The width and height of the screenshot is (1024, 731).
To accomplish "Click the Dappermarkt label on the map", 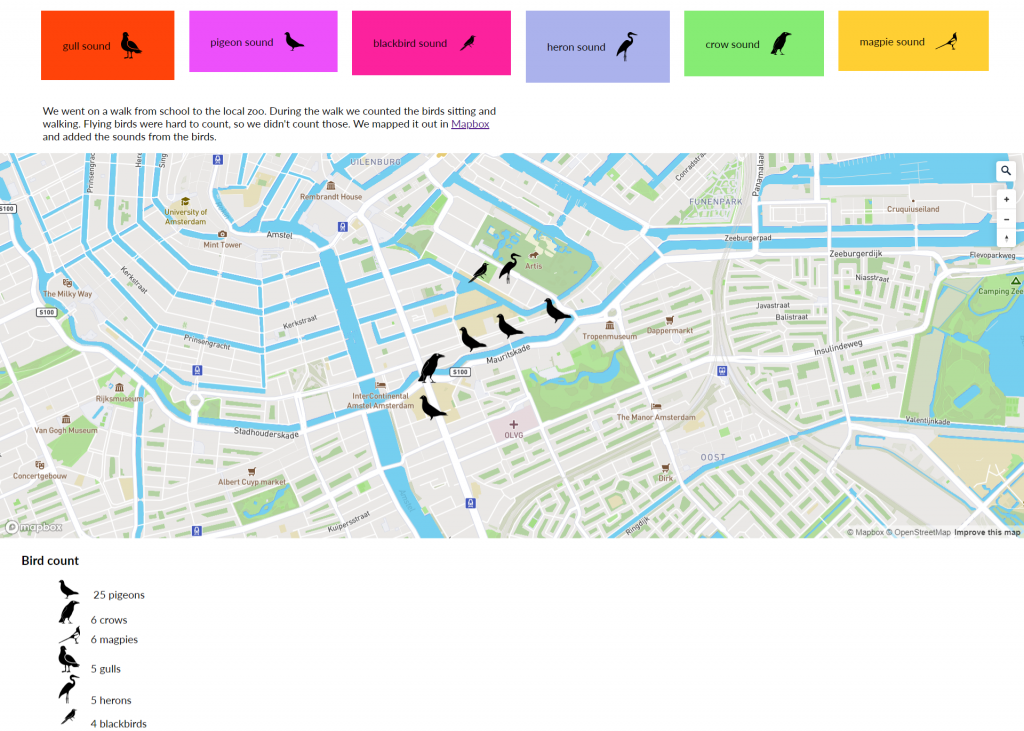I will (670, 331).
